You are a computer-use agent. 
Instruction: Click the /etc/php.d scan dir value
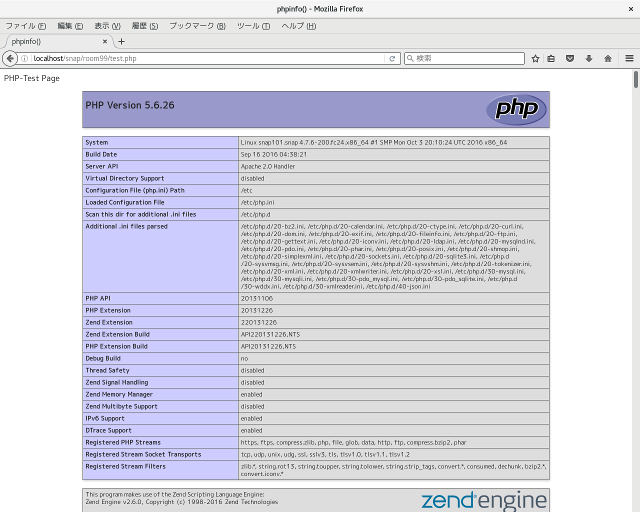point(256,214)
